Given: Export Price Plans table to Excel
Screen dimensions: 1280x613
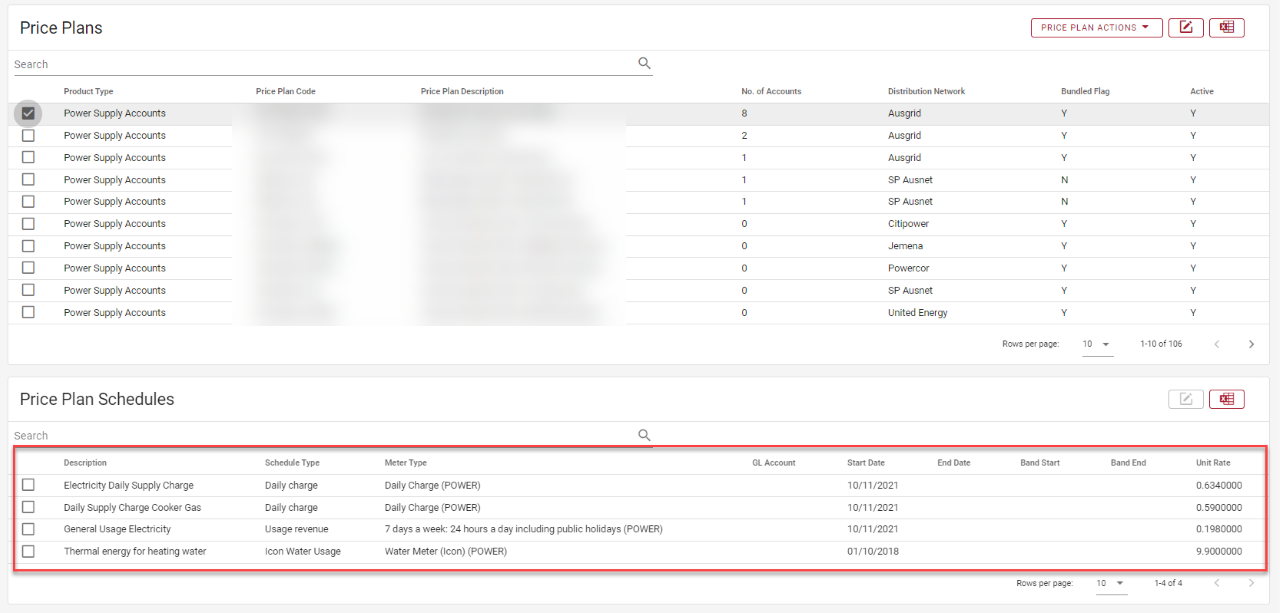Looking at the screenshot, I should 1226,28.
